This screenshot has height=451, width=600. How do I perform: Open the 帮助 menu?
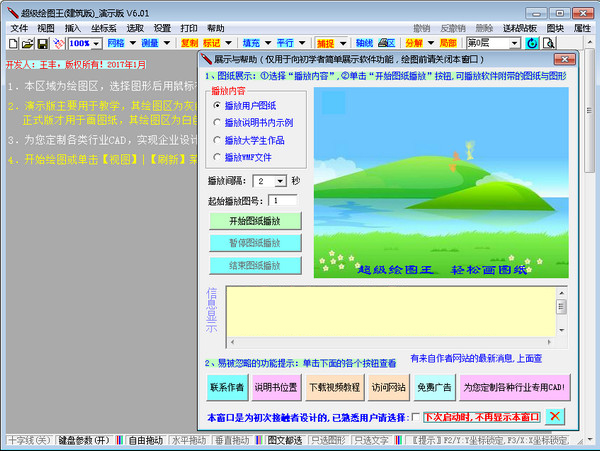point(216,28)
